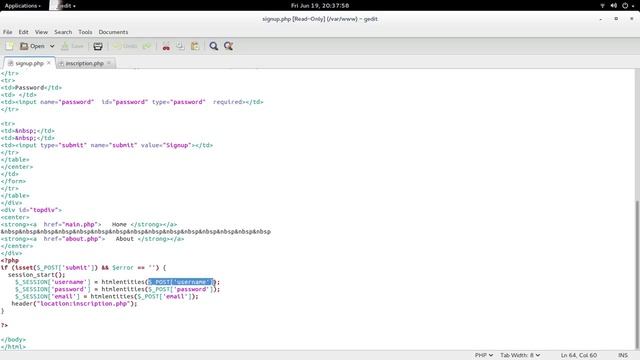Image resolution: width=640 pixels, height=360 pixels.
Task: Click the session_start(); line
Action: [x=36, y=275]
